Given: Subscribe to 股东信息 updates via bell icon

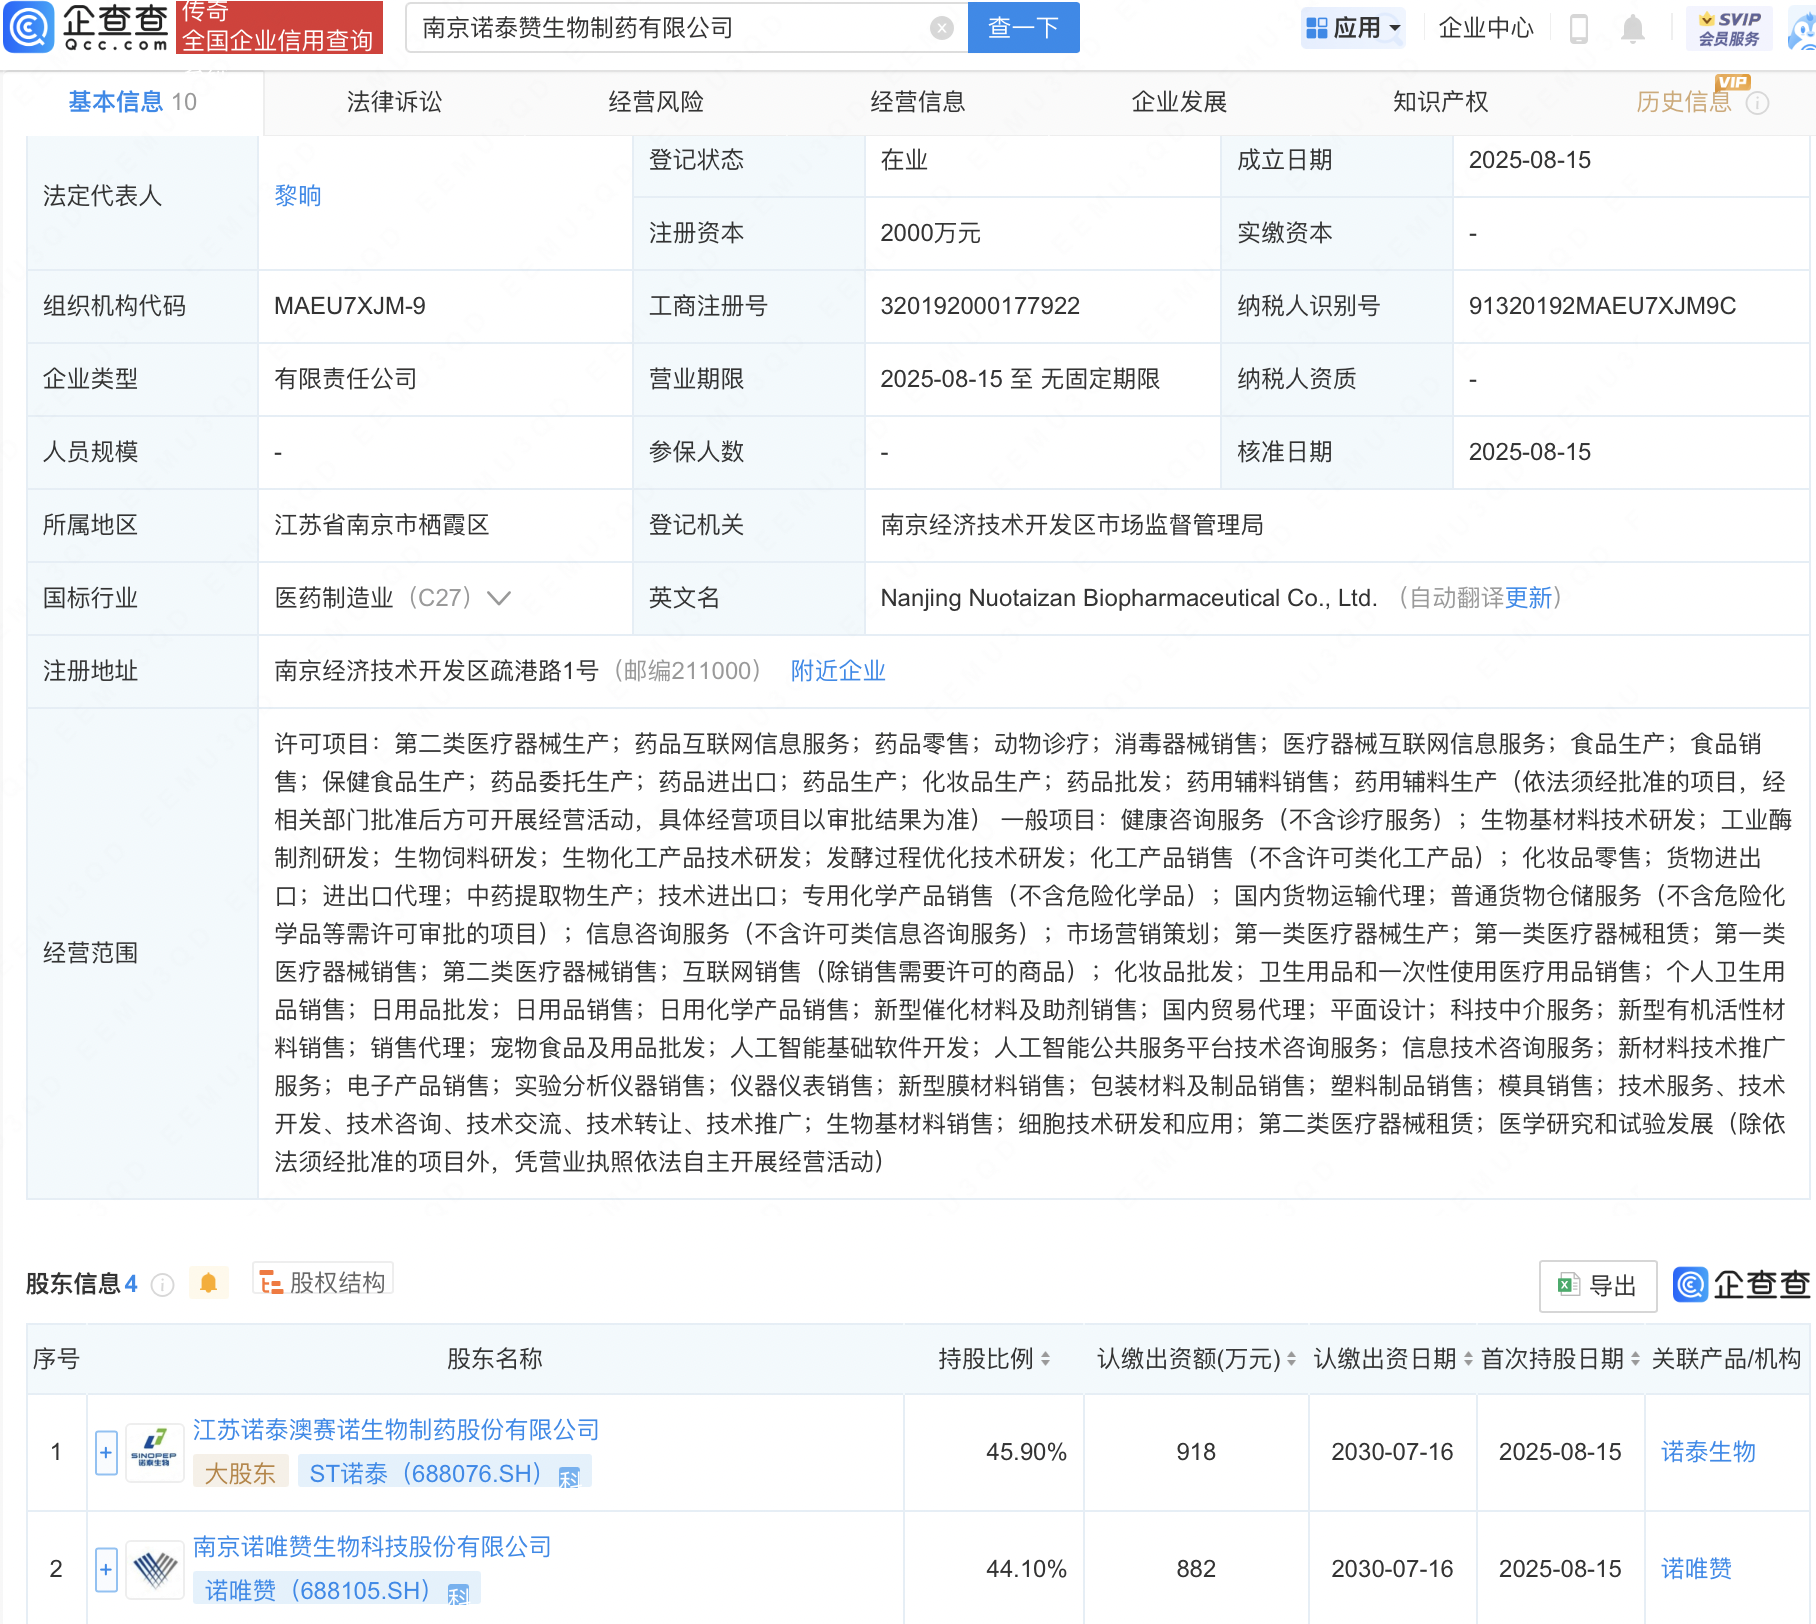Looking at the screenshot, I should 209,1283.
